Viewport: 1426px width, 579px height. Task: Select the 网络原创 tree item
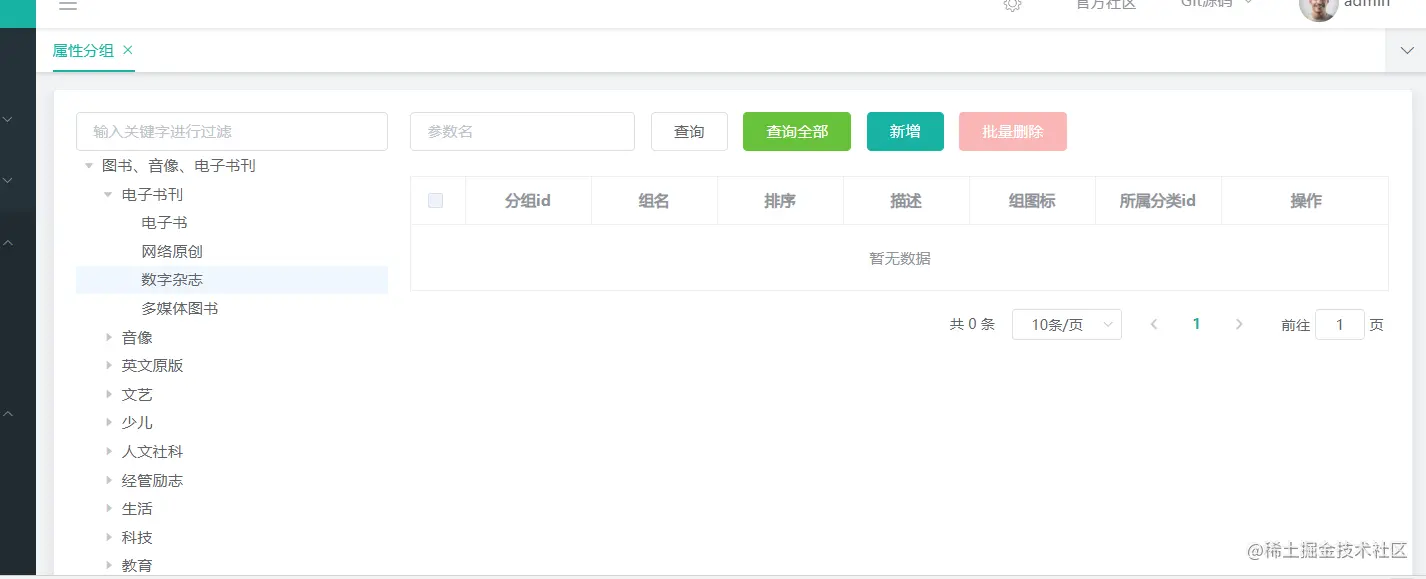[x=172, y=252]
